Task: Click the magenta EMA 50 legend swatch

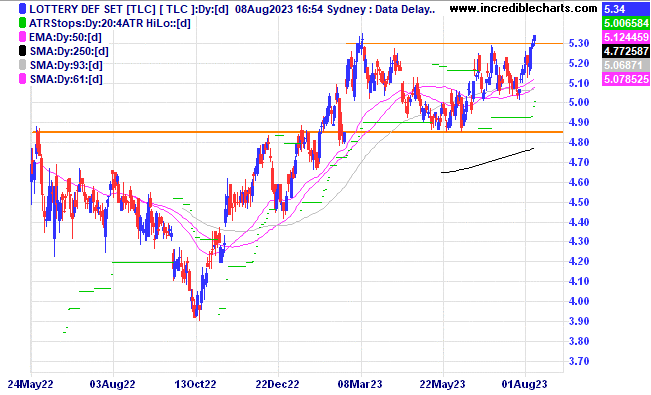Action: click(22, 37)
